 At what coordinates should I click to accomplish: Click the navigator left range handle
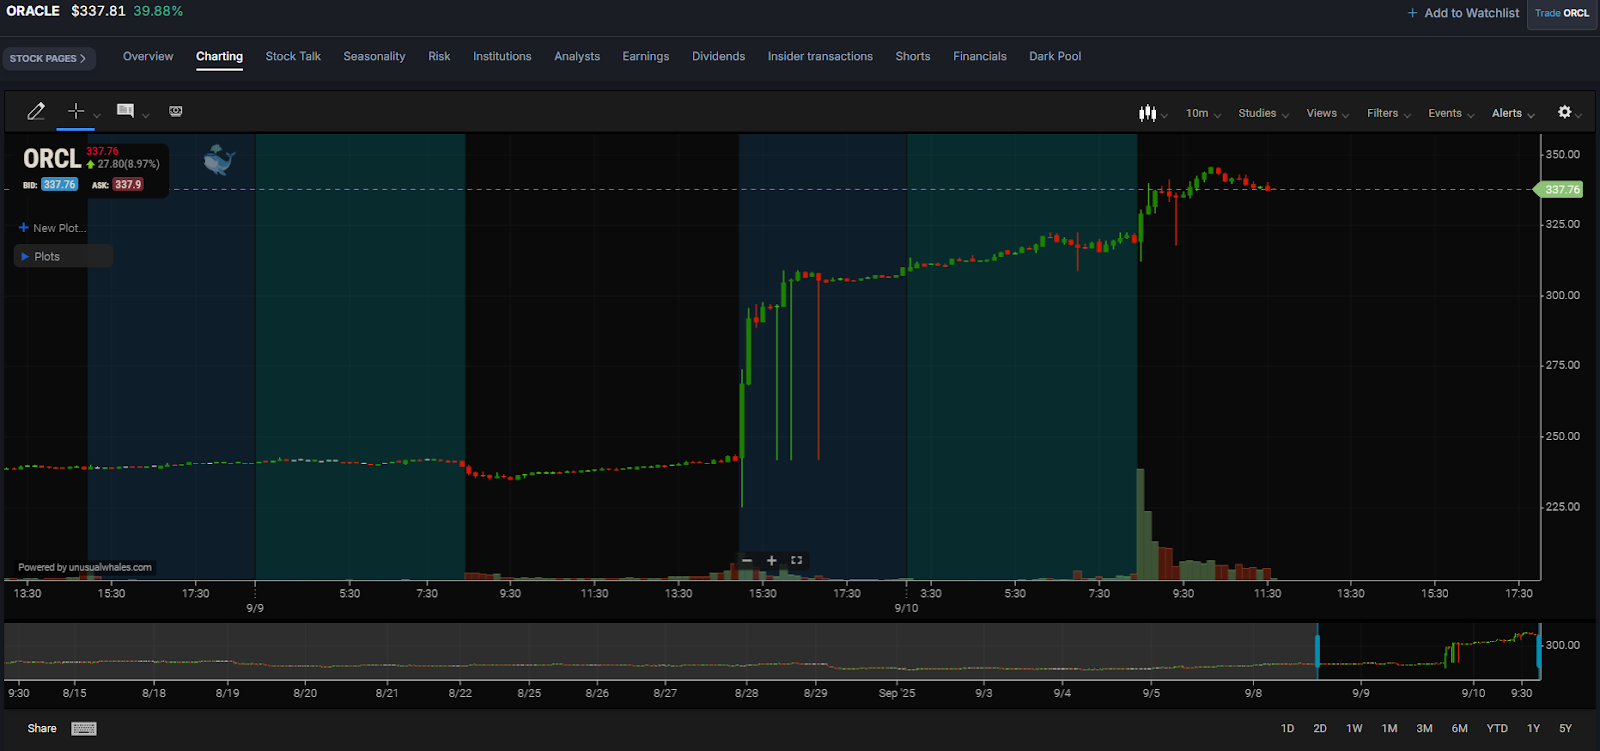[x=1317, y=651]
